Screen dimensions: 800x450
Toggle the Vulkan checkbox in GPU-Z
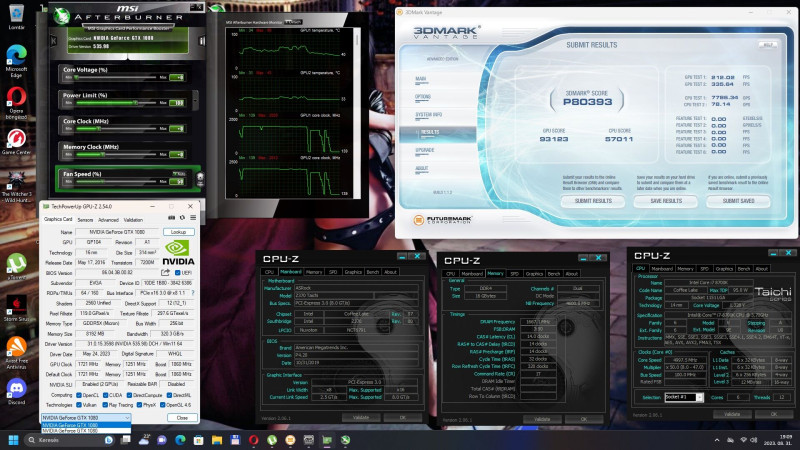(x=79, y=405)
